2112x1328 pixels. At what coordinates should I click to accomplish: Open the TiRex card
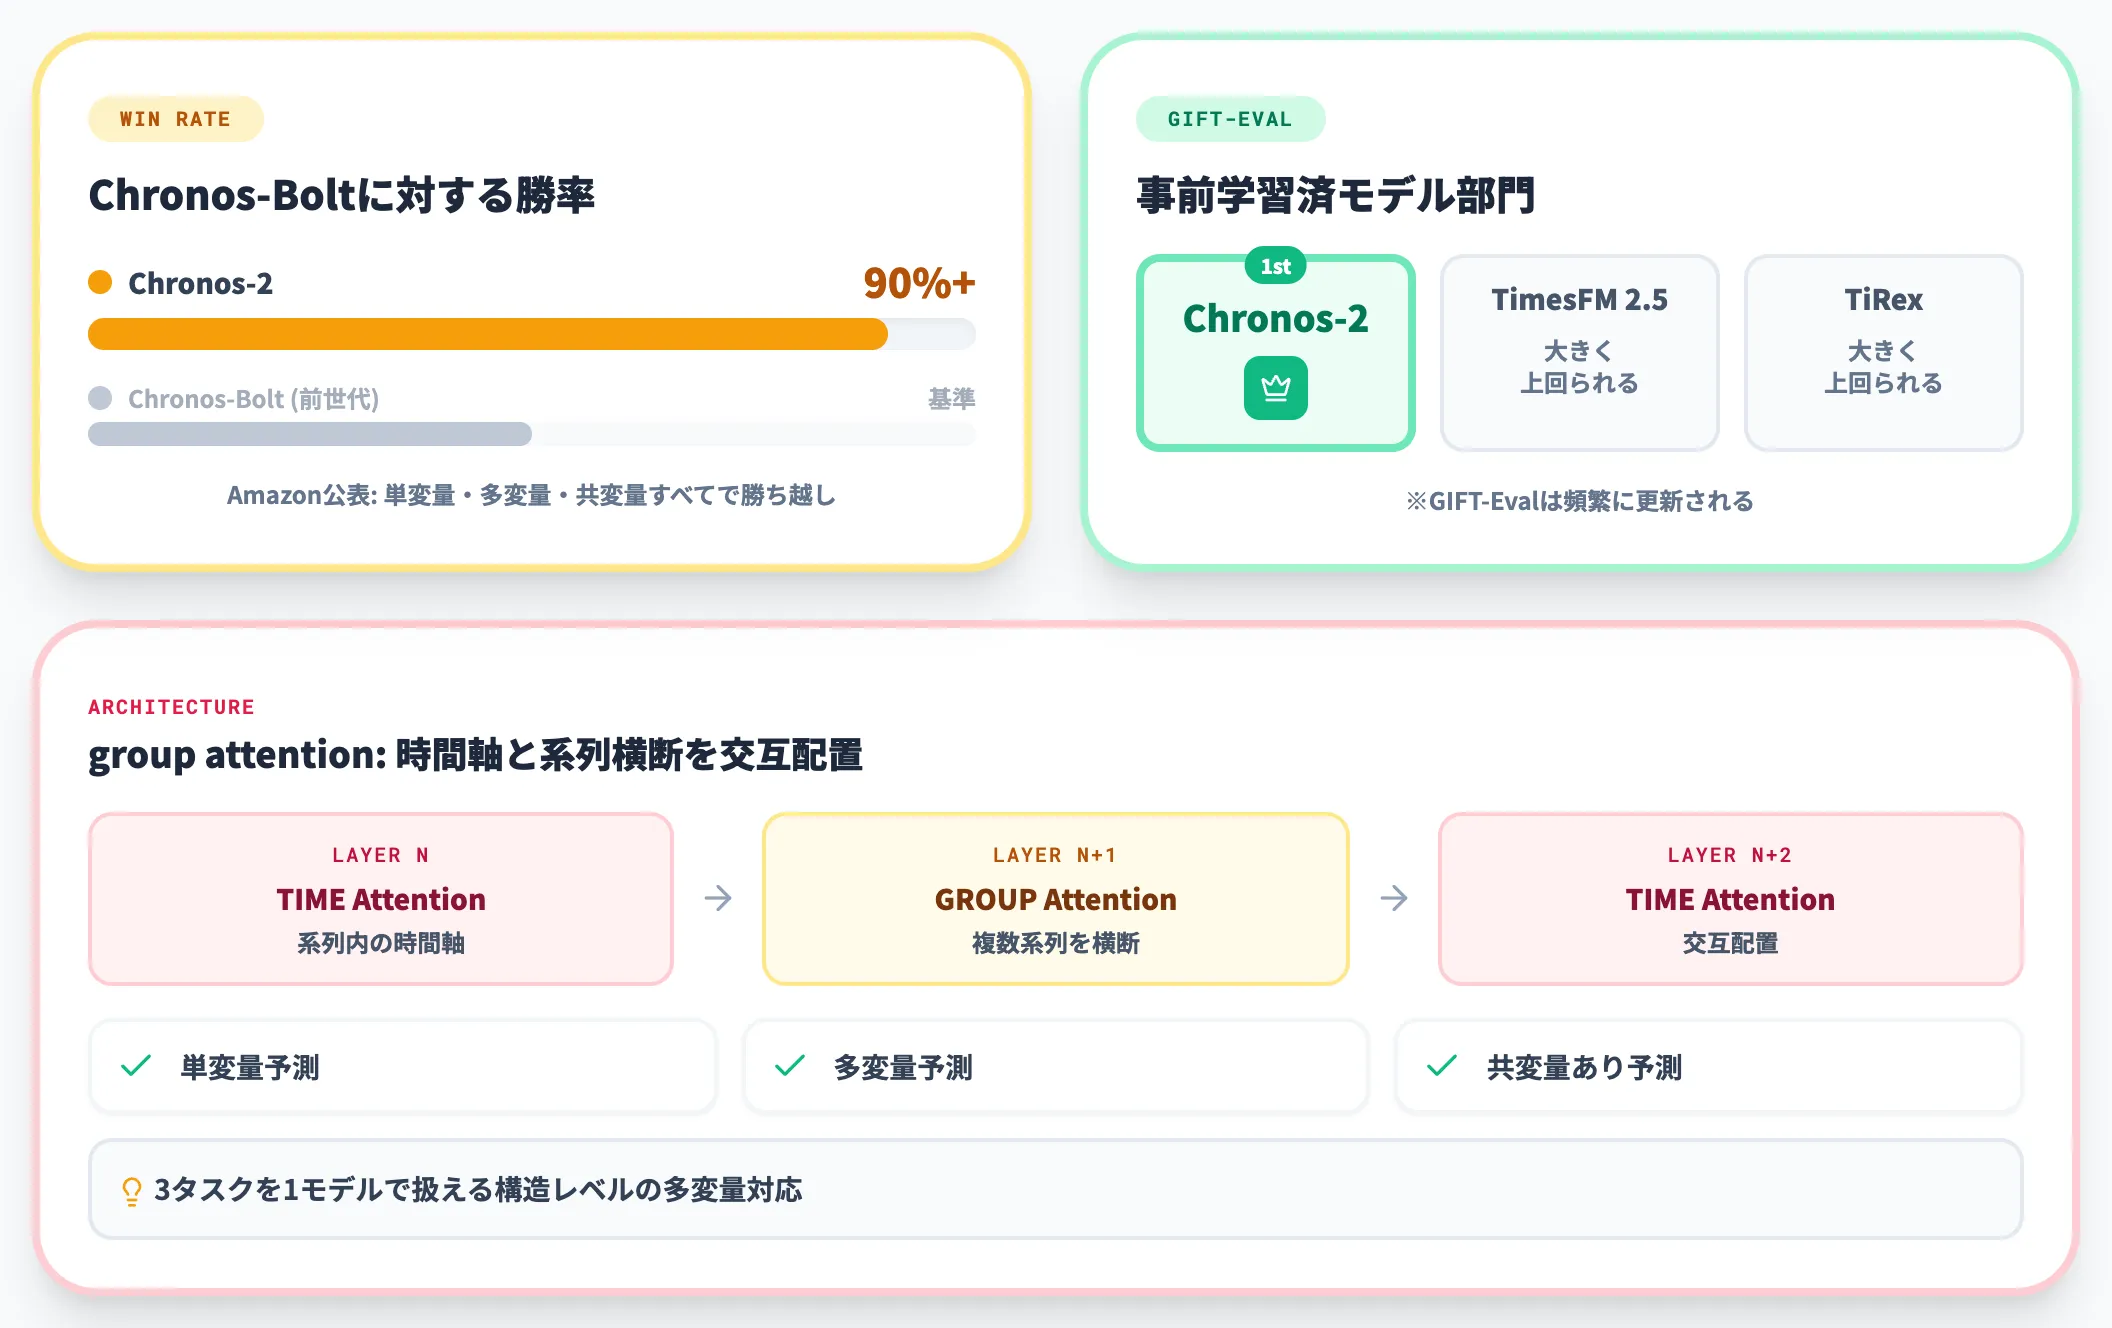[x=1883, y=353]
